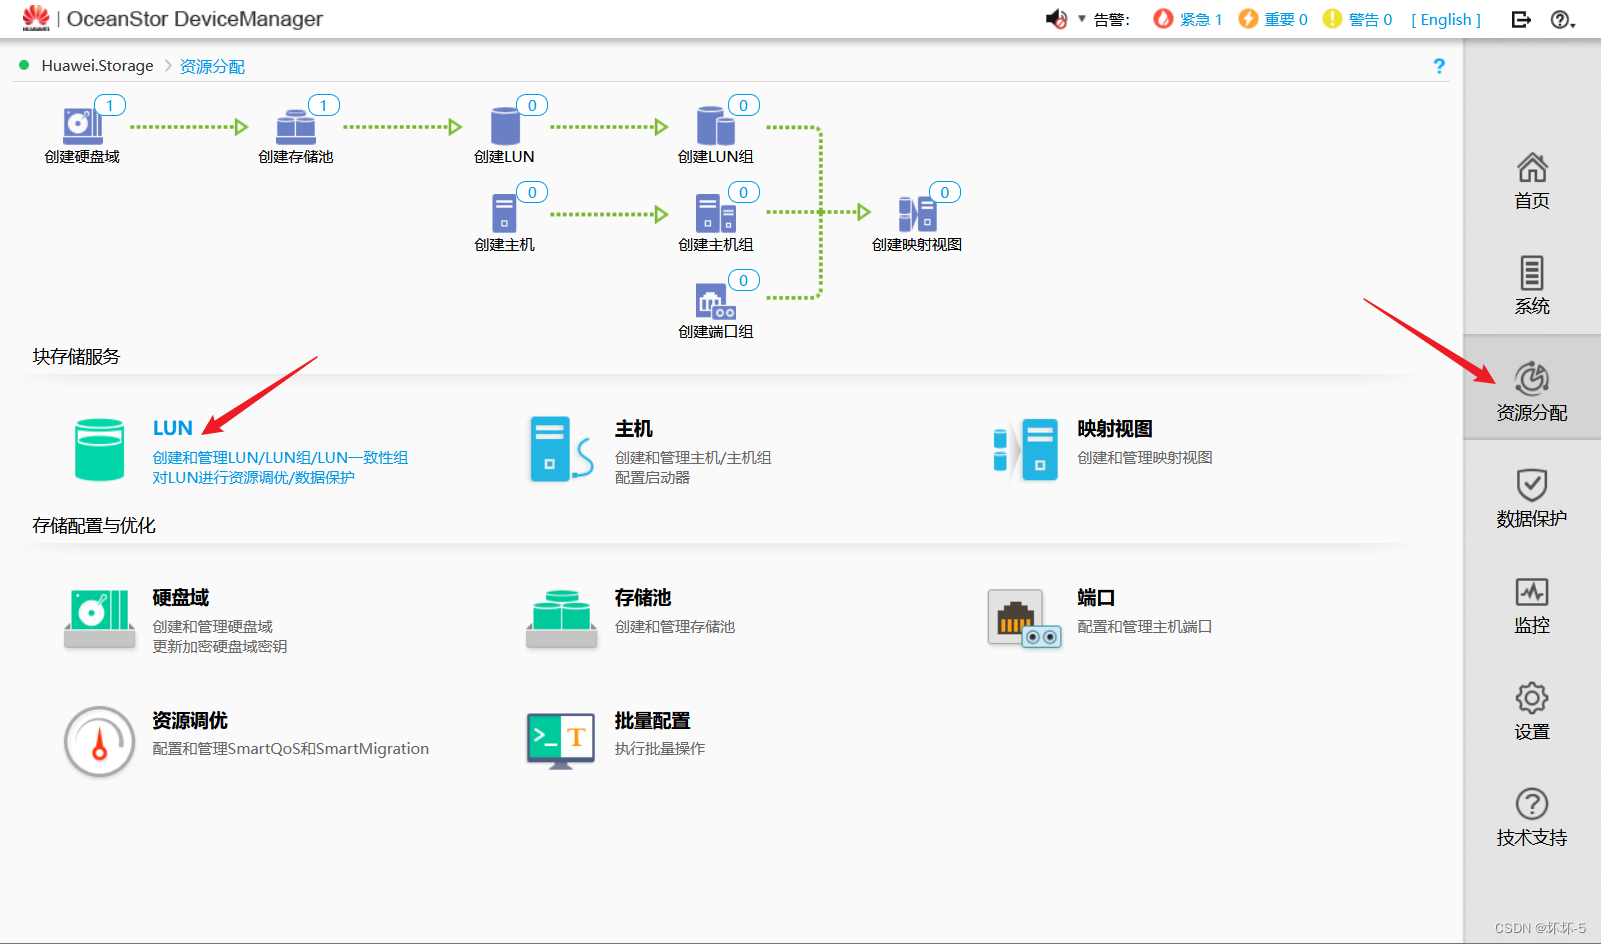View the 紧急 1 critical alarms

tap(1188, 19)
